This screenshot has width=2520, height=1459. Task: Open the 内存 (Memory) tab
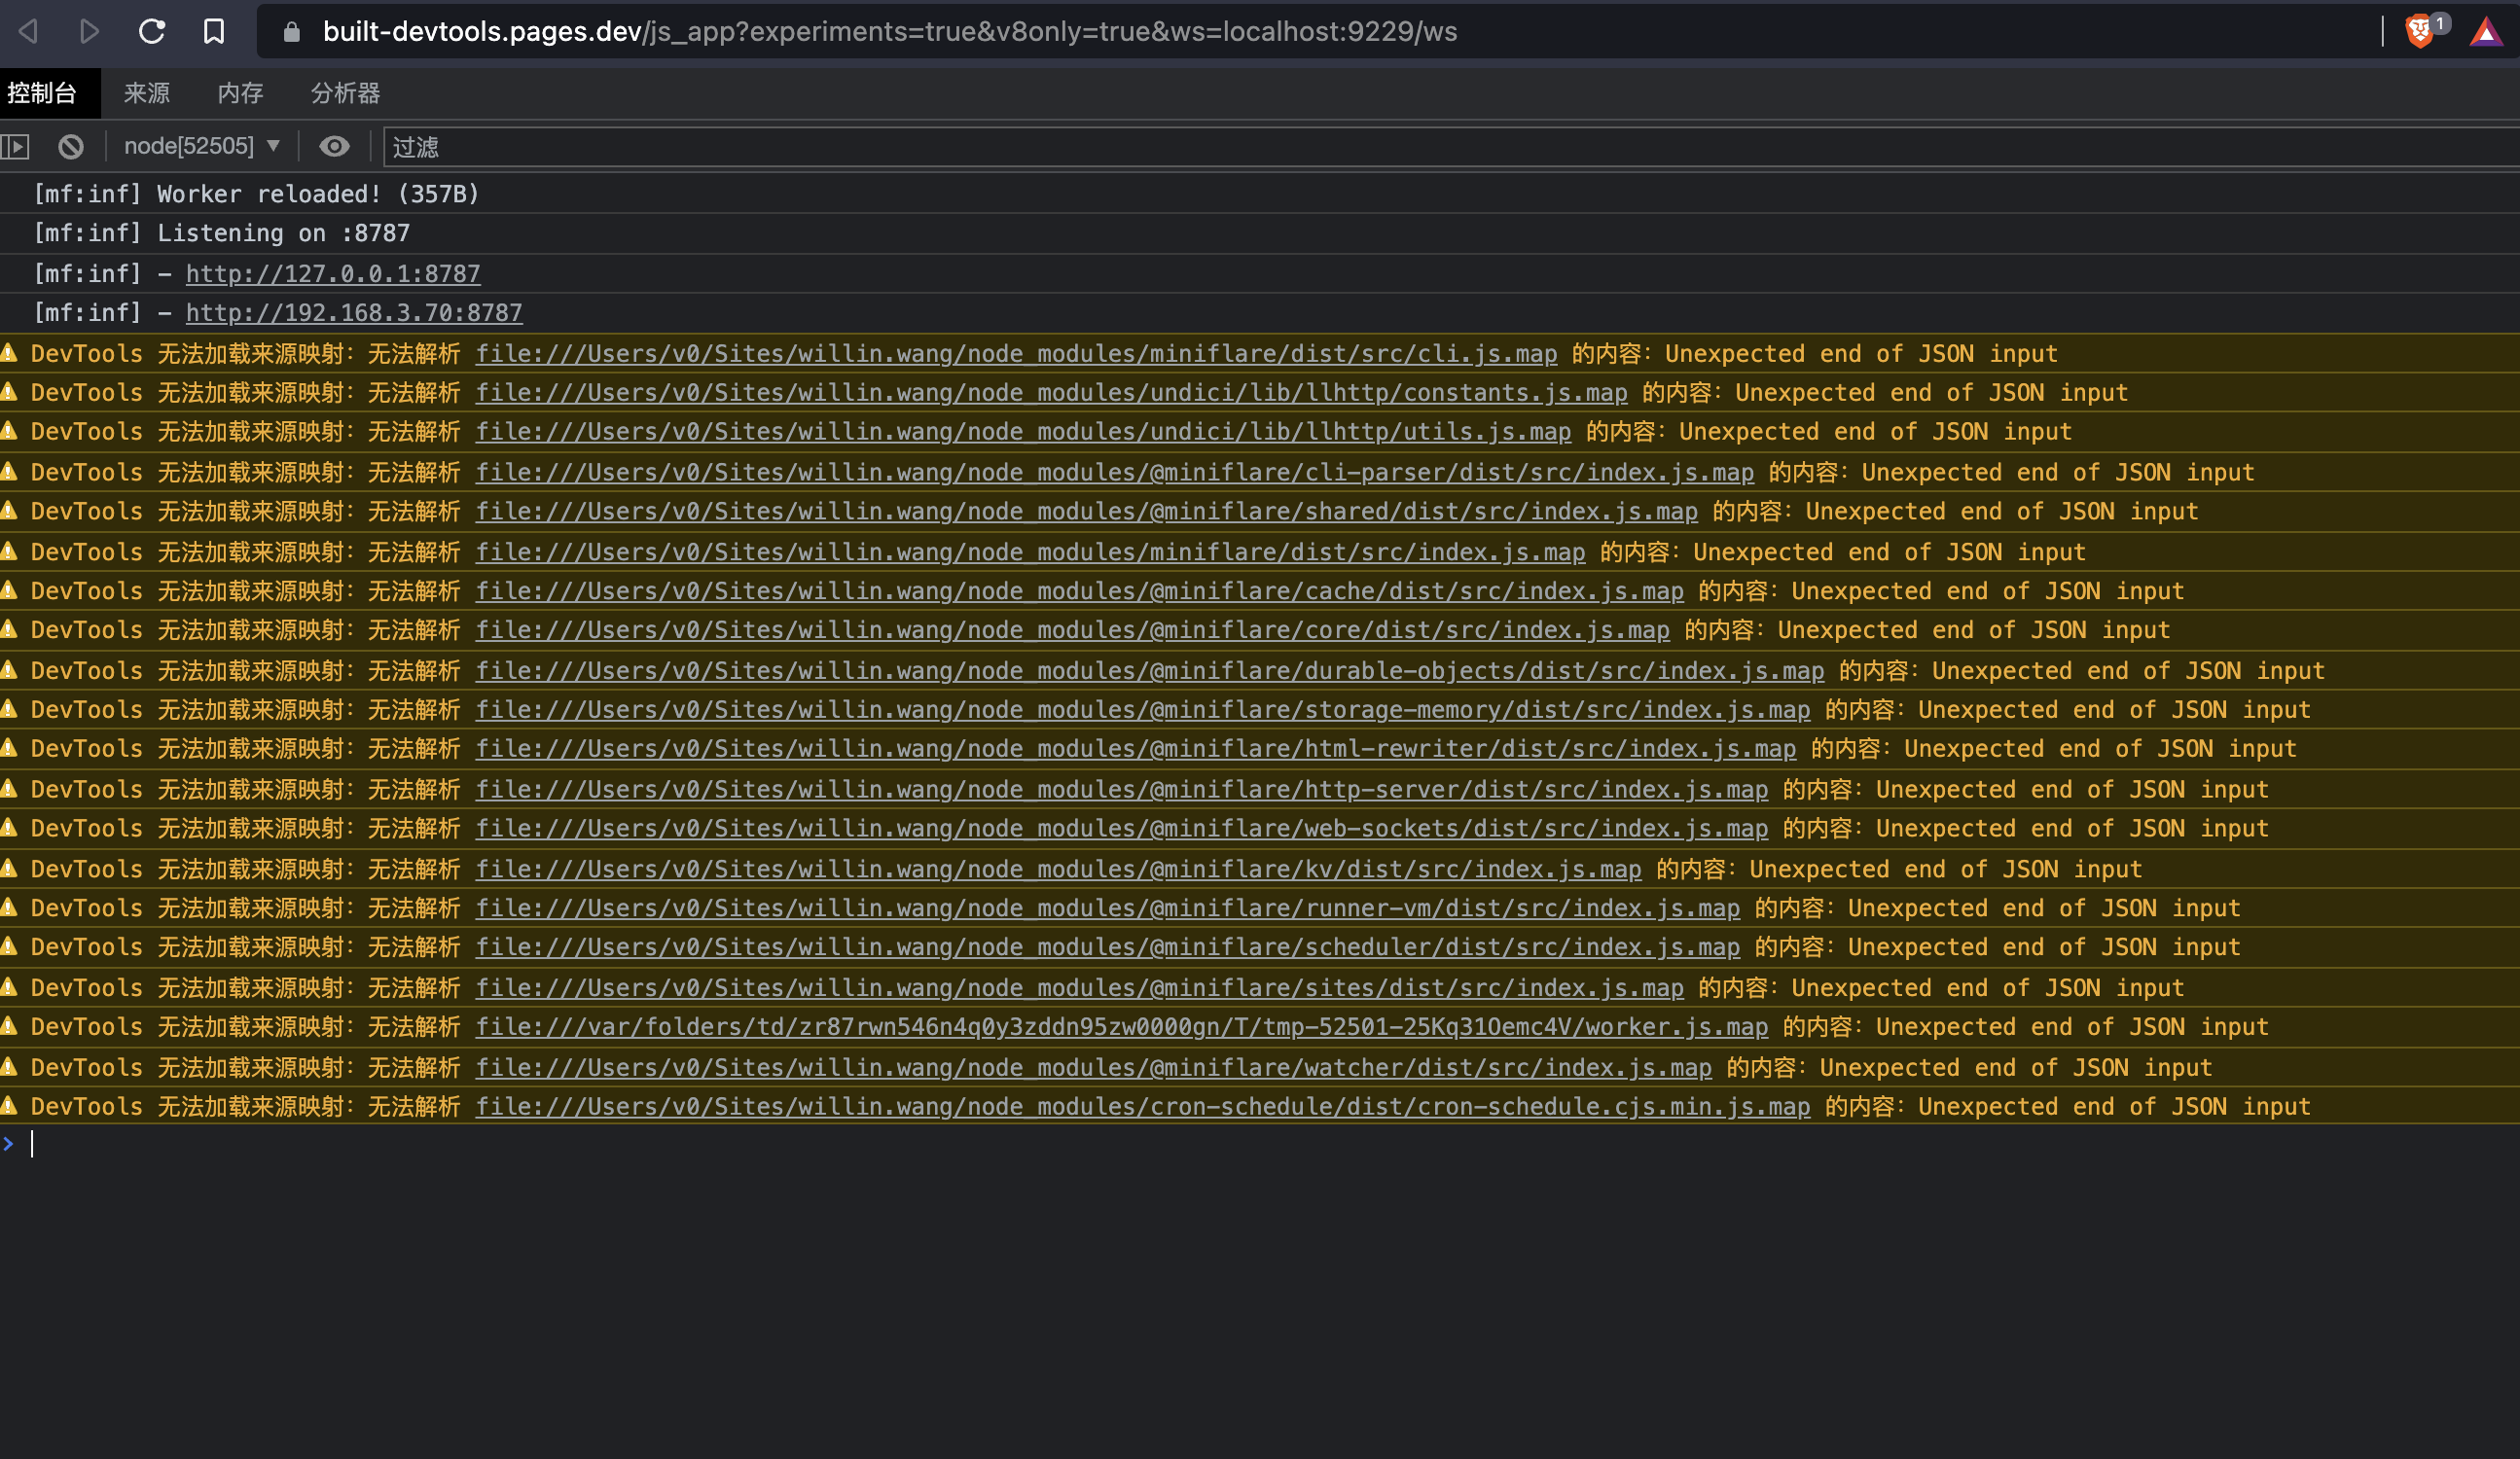coord(240,92)
